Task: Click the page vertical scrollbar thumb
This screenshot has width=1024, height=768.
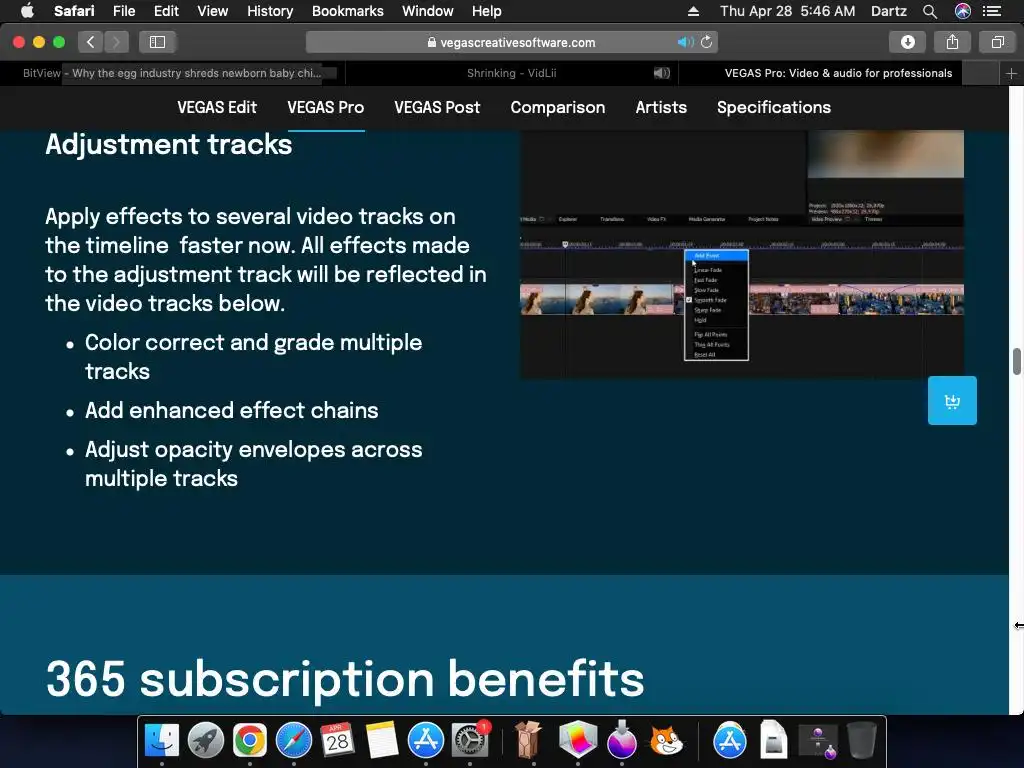Action: 1017,362
